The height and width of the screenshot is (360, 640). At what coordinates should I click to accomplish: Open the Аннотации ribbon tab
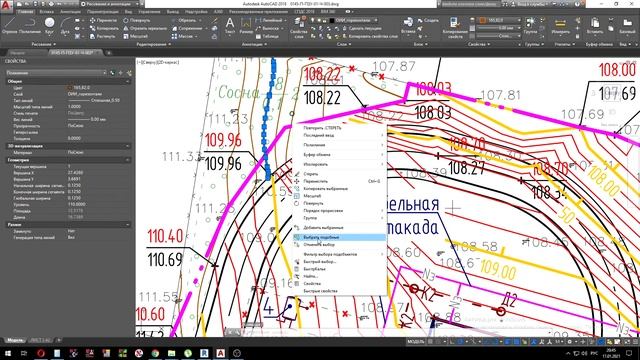click(x=70, y=12)
